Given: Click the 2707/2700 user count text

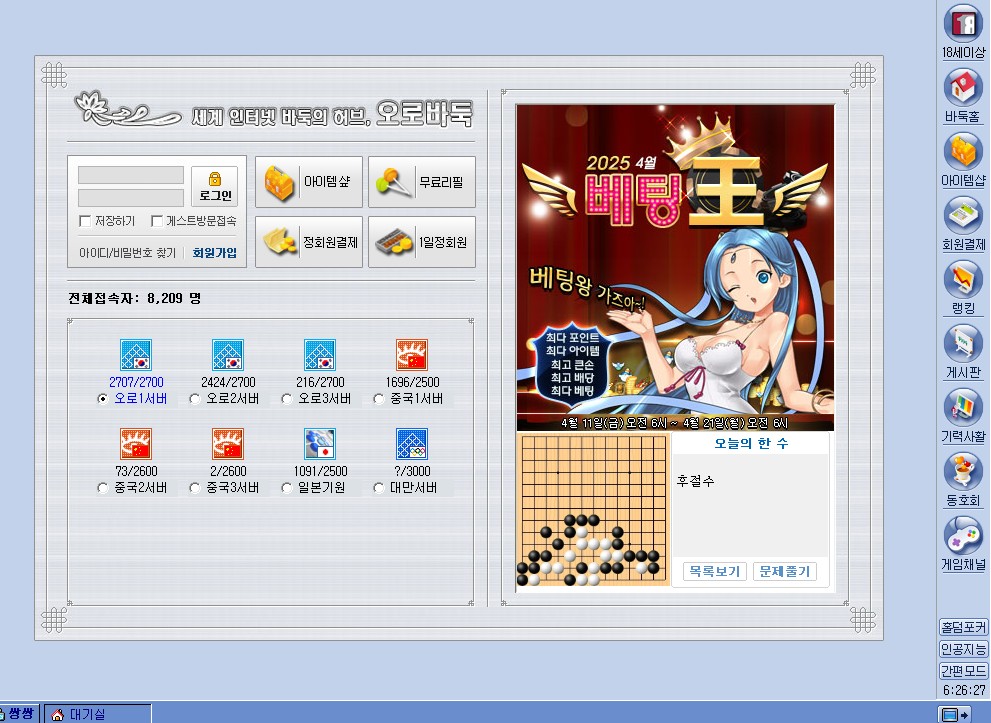Looking at the screenshot, I should 136,382.
